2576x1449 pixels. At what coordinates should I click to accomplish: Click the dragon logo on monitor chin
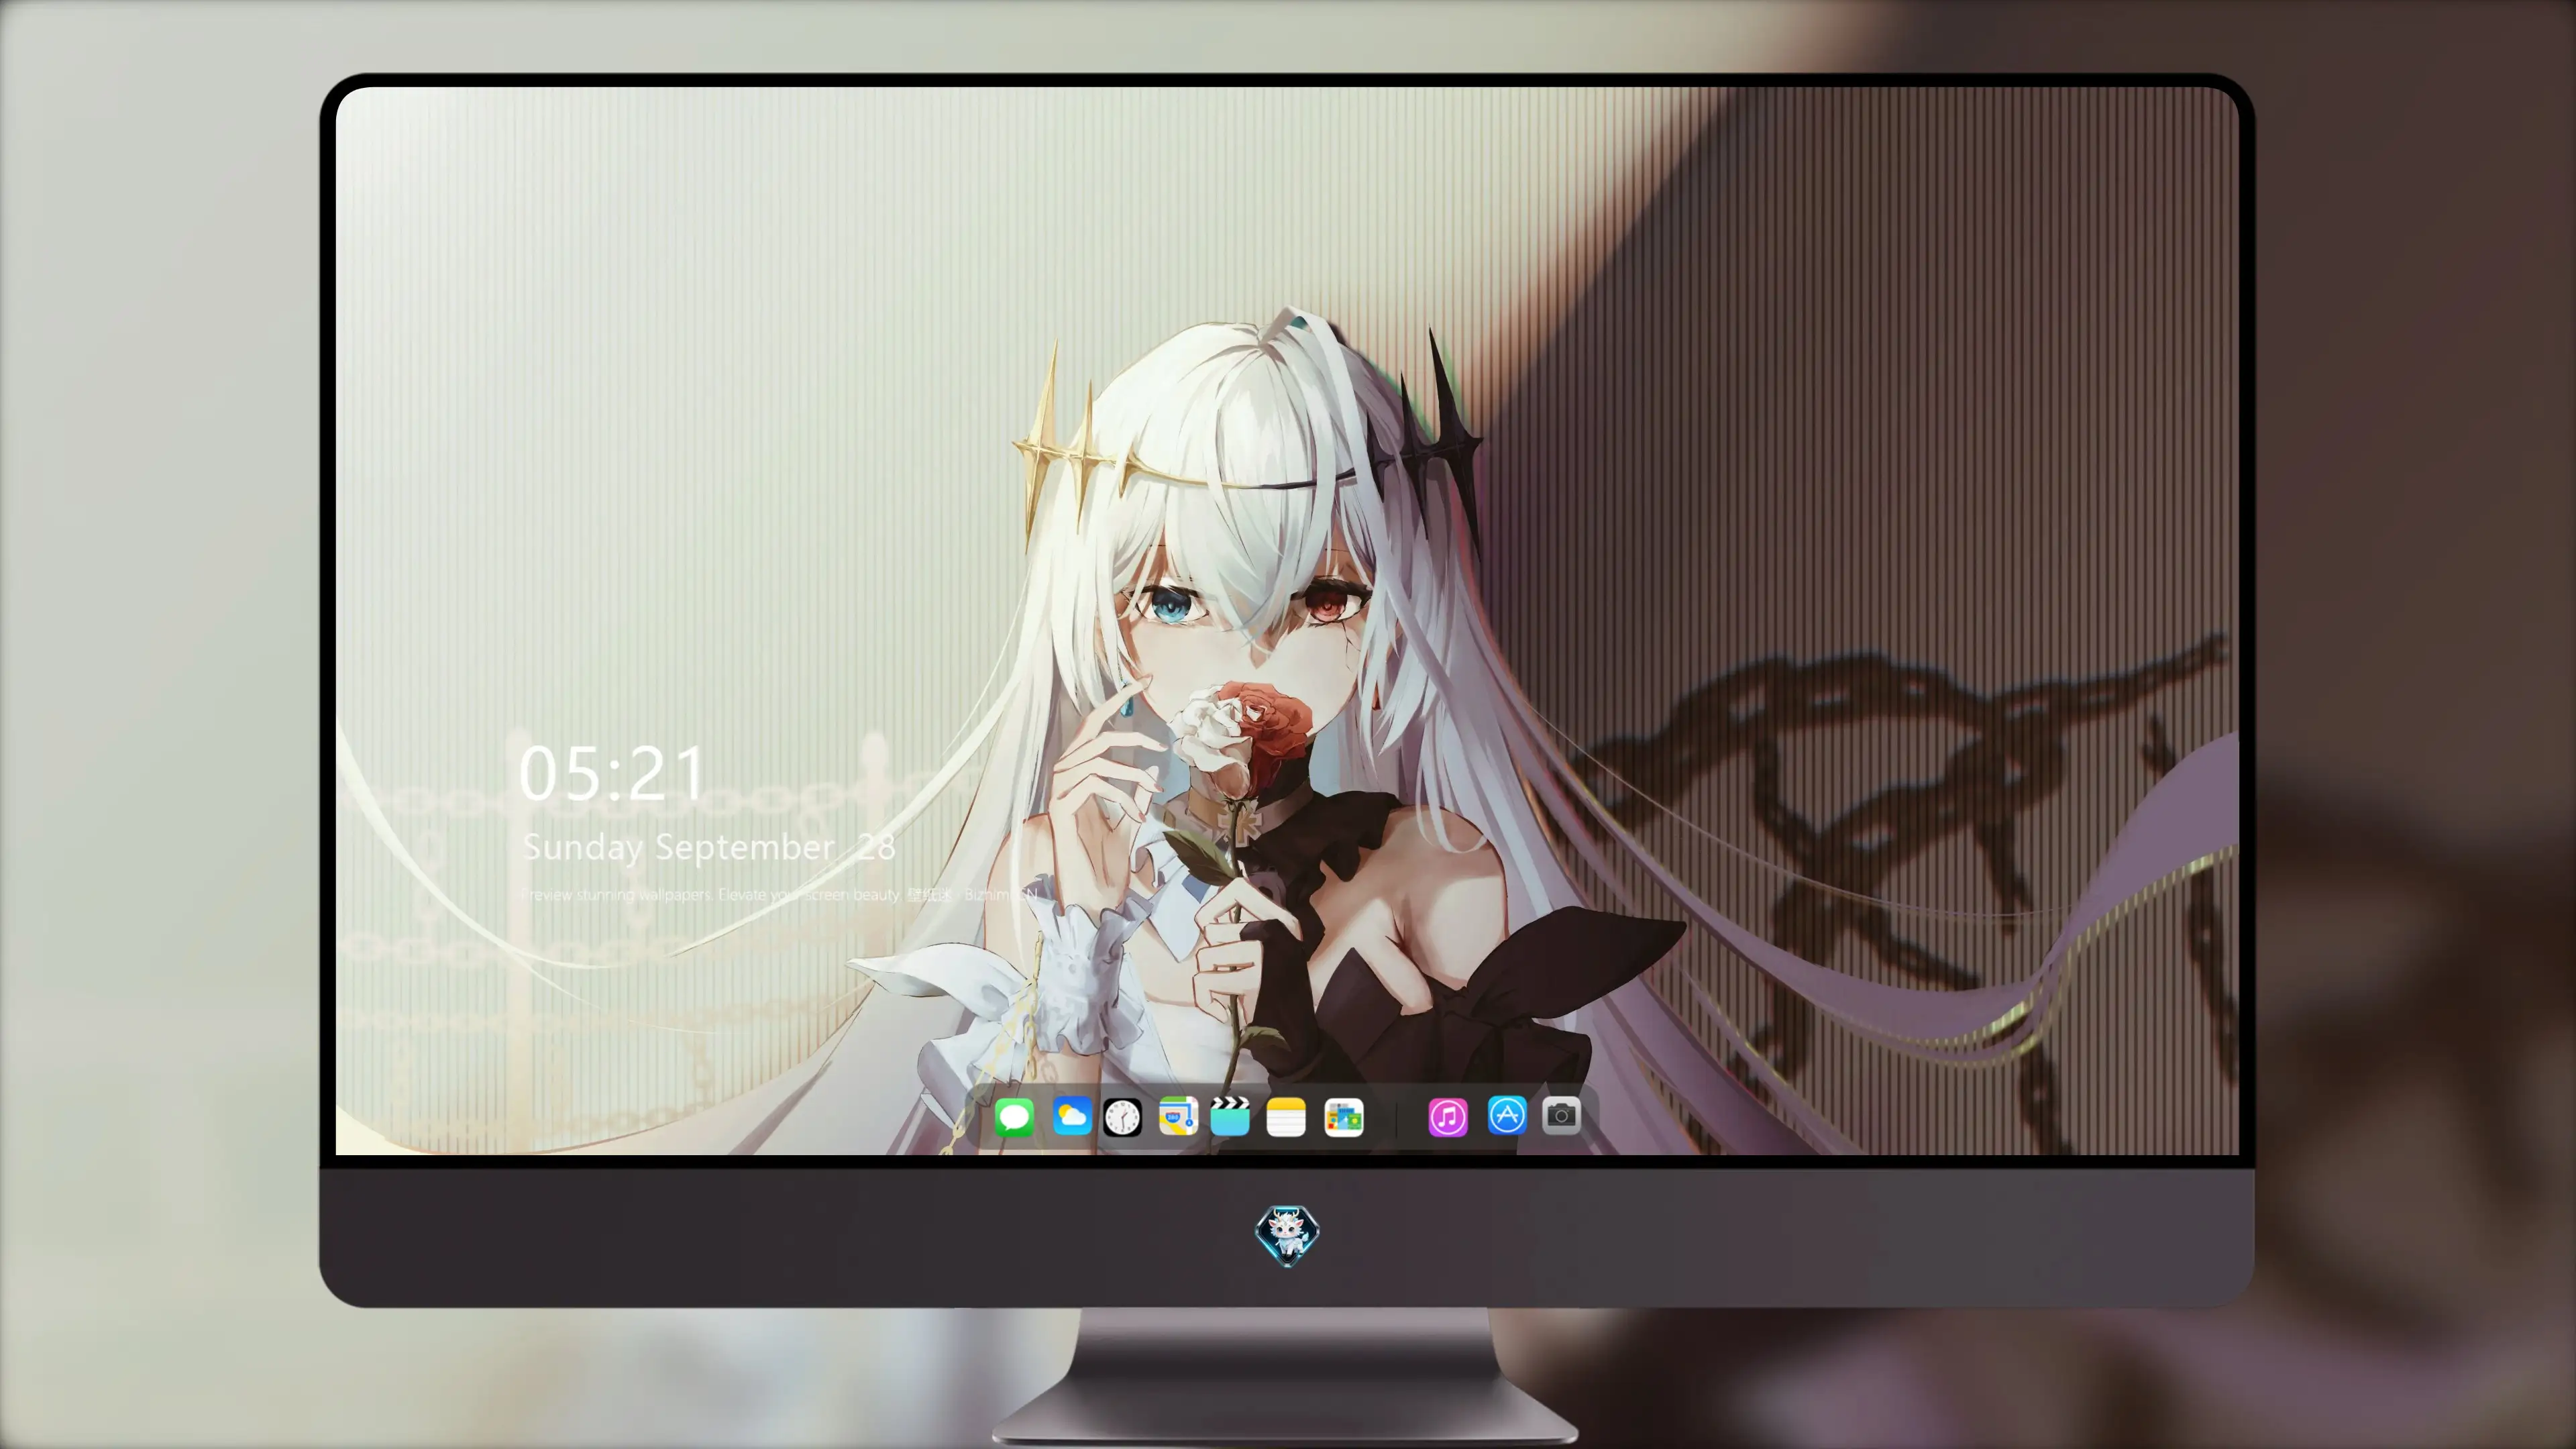click(x=1287, y=1235)
